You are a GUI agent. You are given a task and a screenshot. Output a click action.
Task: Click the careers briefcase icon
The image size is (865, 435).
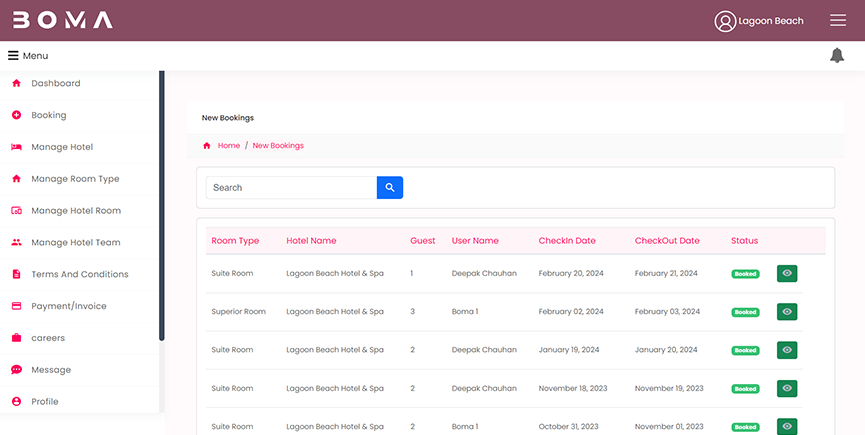coord(16,338)
